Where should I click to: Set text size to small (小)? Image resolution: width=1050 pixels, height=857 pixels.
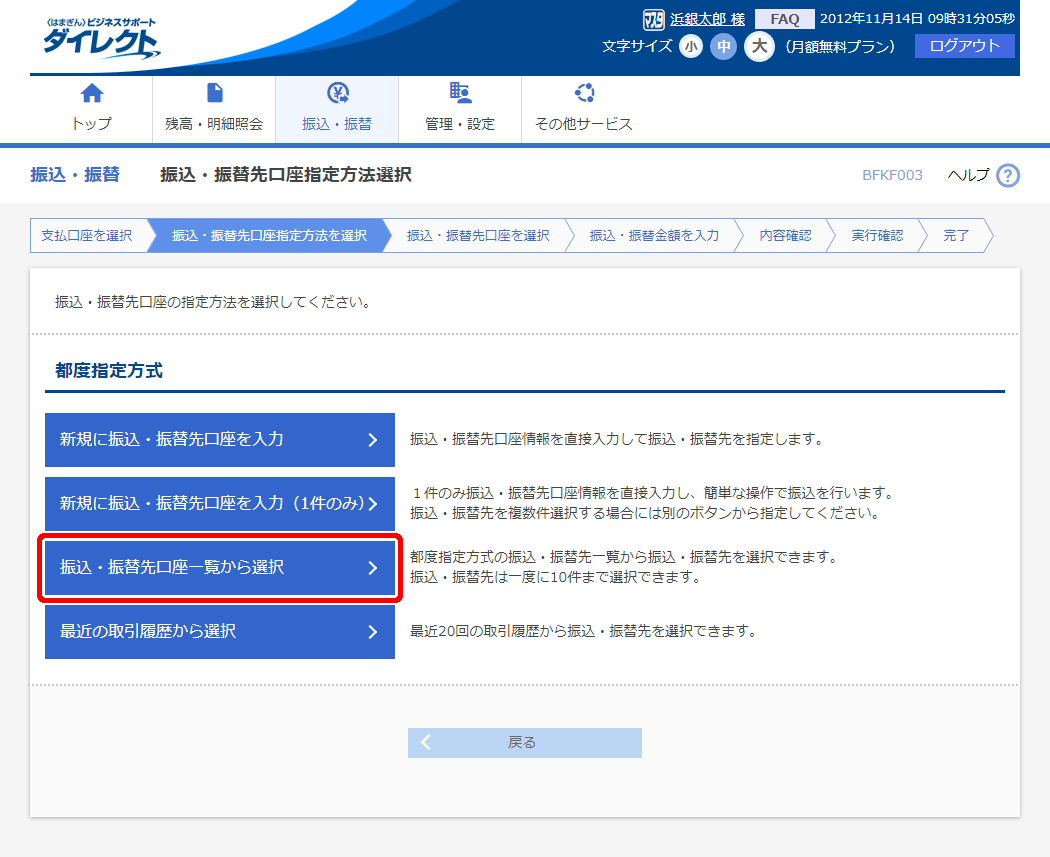(690, 47)
